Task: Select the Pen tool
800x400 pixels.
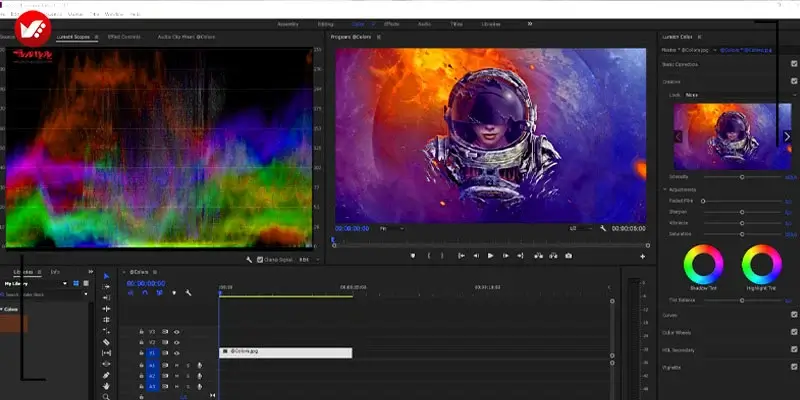Action: pos(107,375)
